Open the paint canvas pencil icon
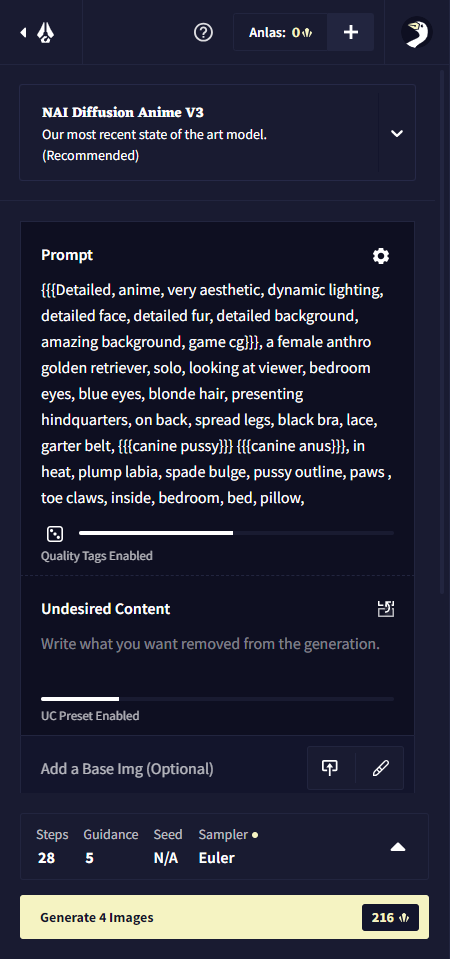Image resolution: width=450 pixels, height=959 pixels. (380, 768)
